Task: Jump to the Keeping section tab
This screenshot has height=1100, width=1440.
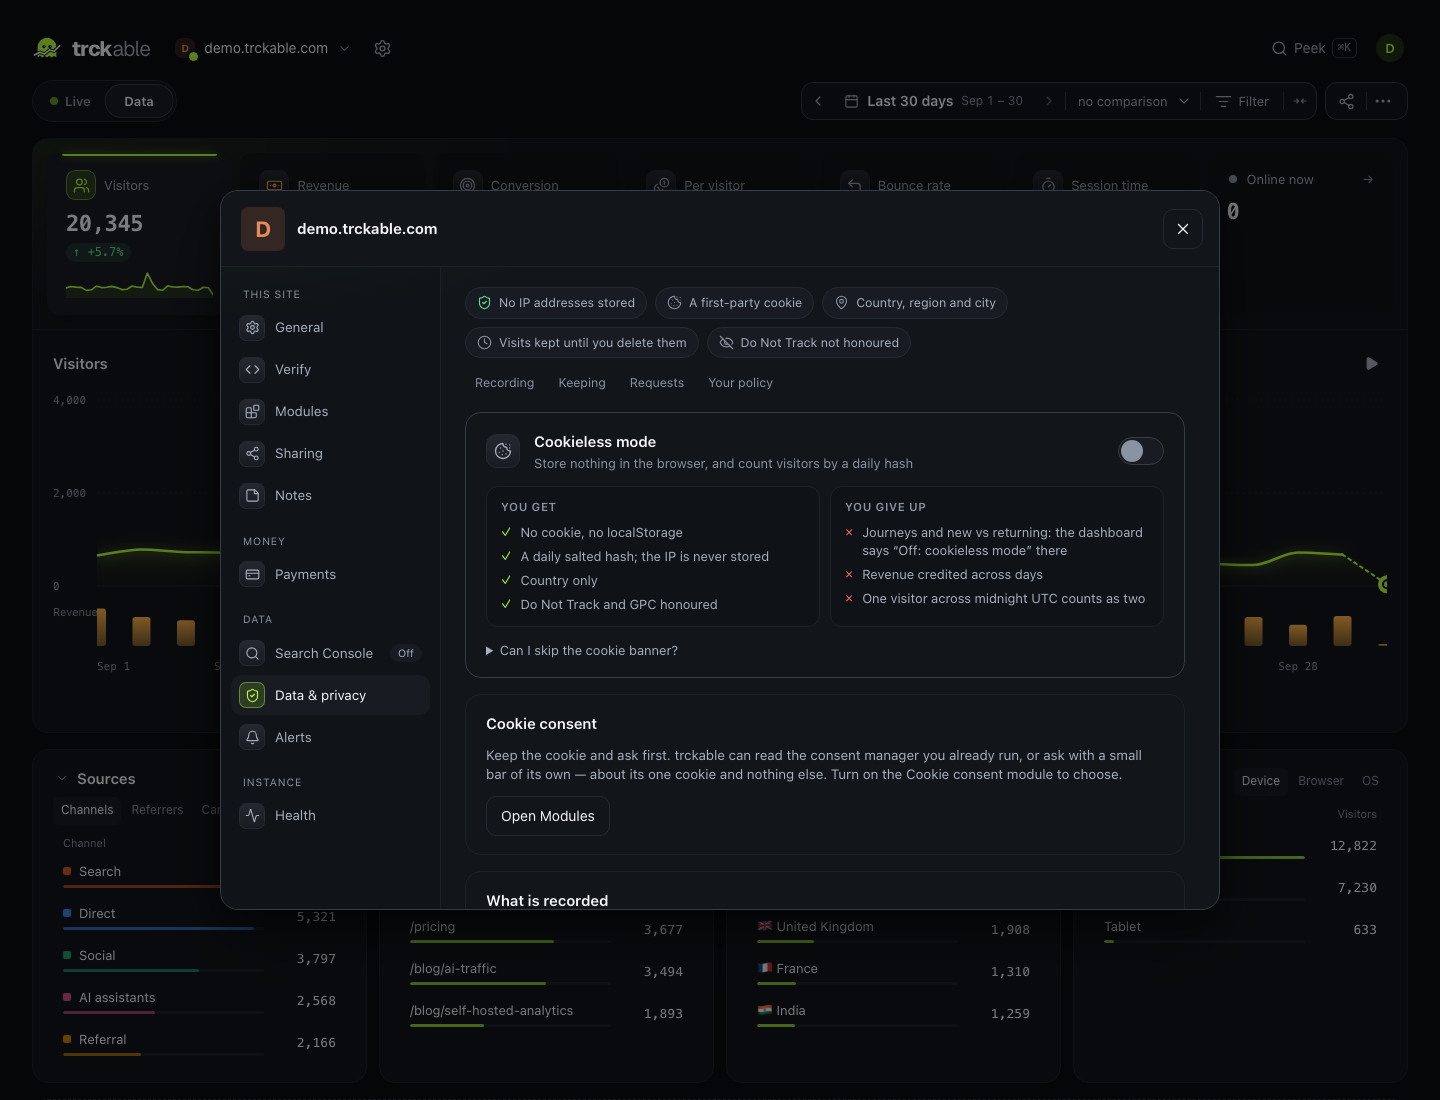Action: [x=582, y=383]
